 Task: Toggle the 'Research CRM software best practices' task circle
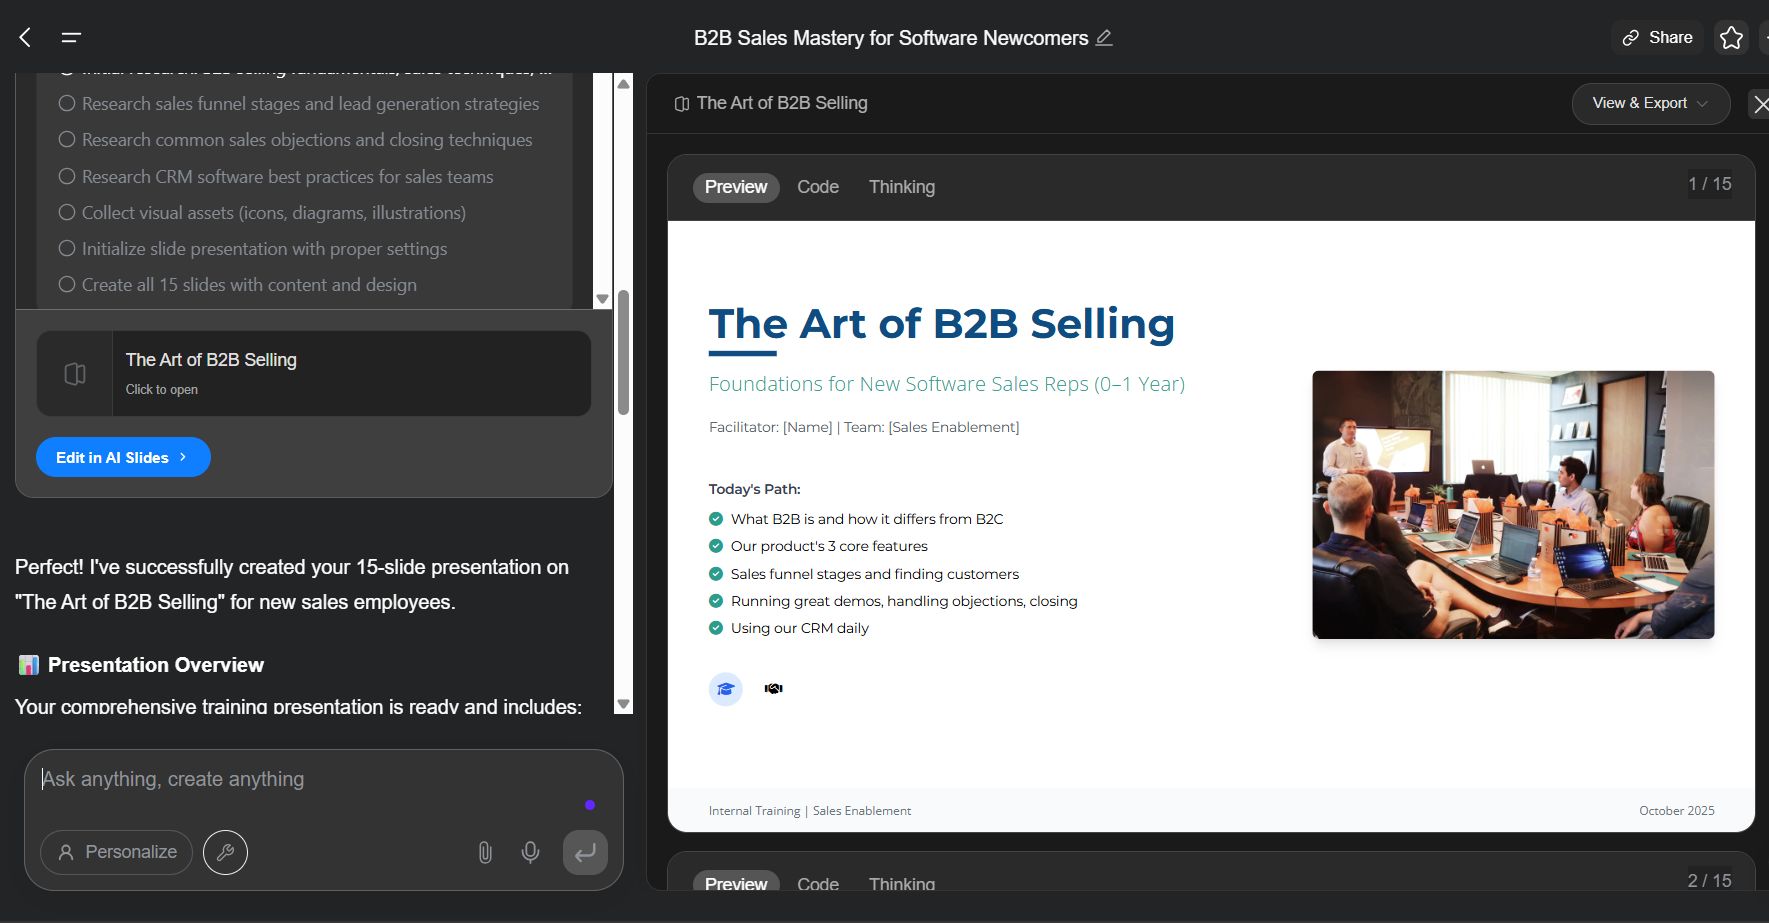67,176
